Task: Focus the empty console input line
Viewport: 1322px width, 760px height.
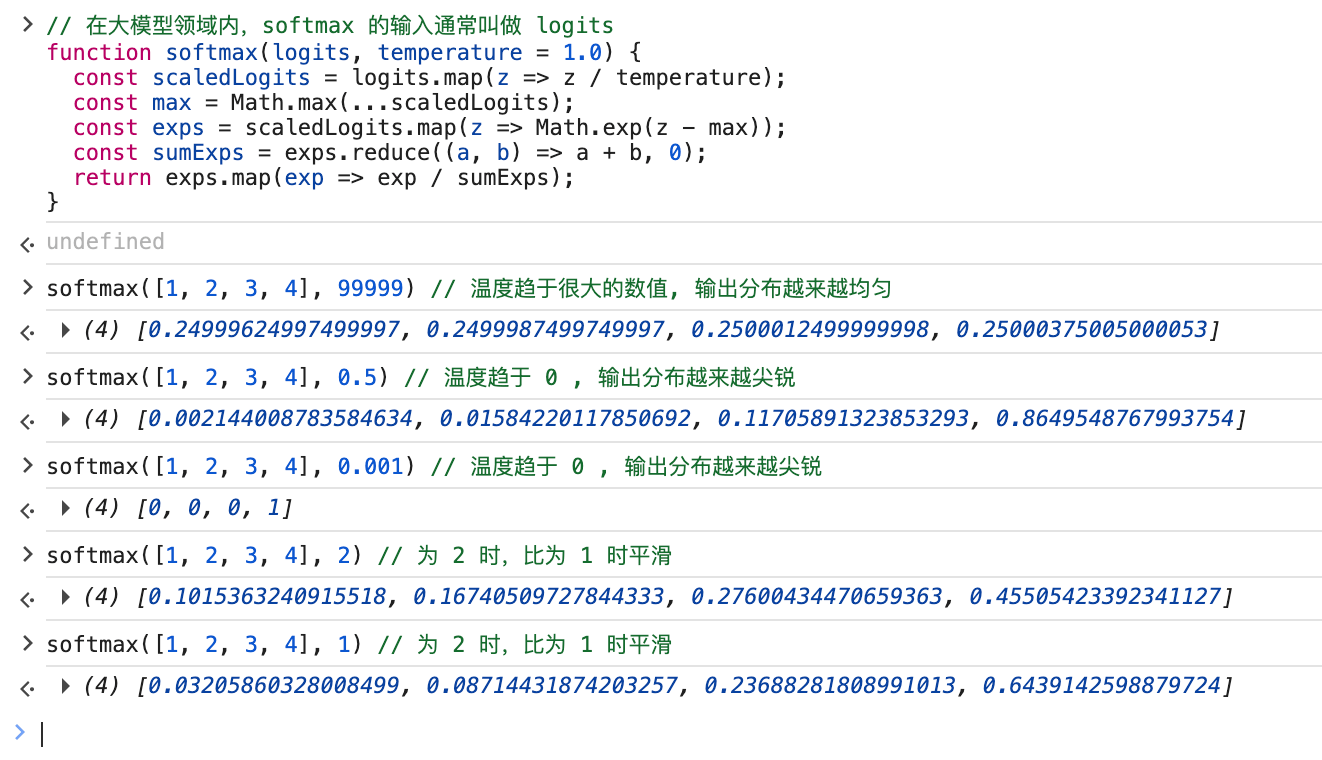Action: tap(600, 734)
